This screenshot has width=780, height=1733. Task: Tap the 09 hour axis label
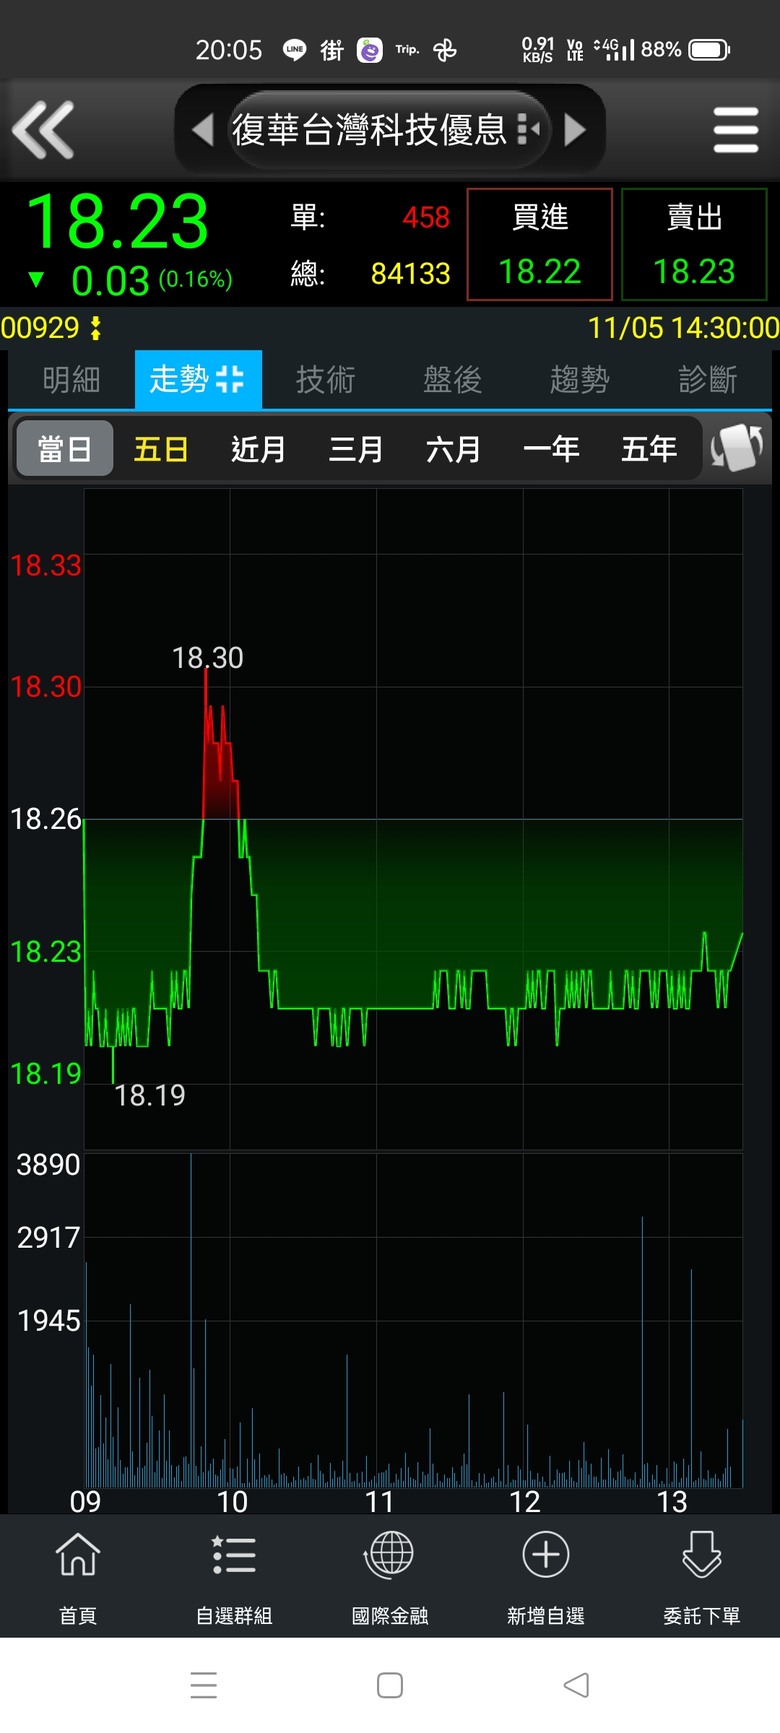[x=85, y=1501]
